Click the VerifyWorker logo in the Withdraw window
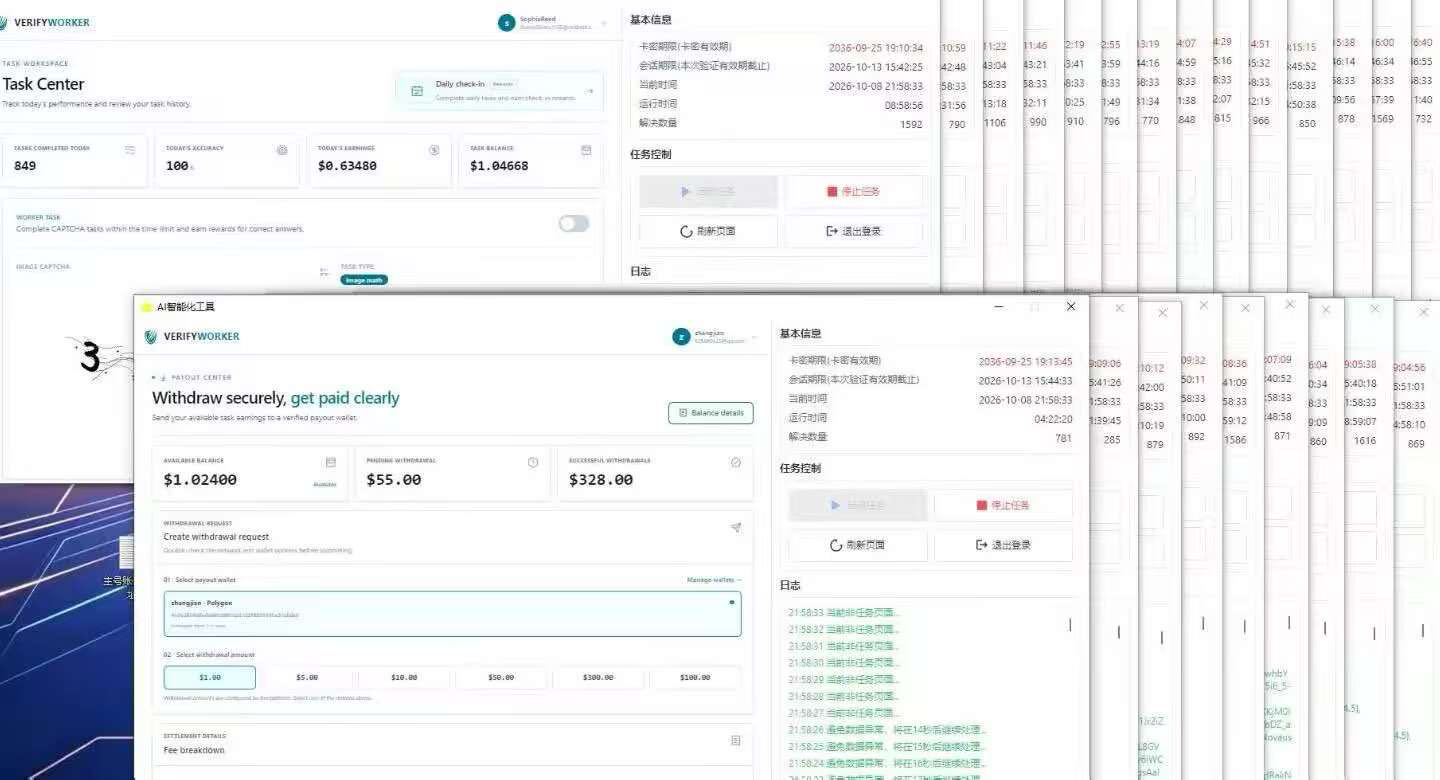Viewport: 1440px width, 780px height. tap(192, 336)
